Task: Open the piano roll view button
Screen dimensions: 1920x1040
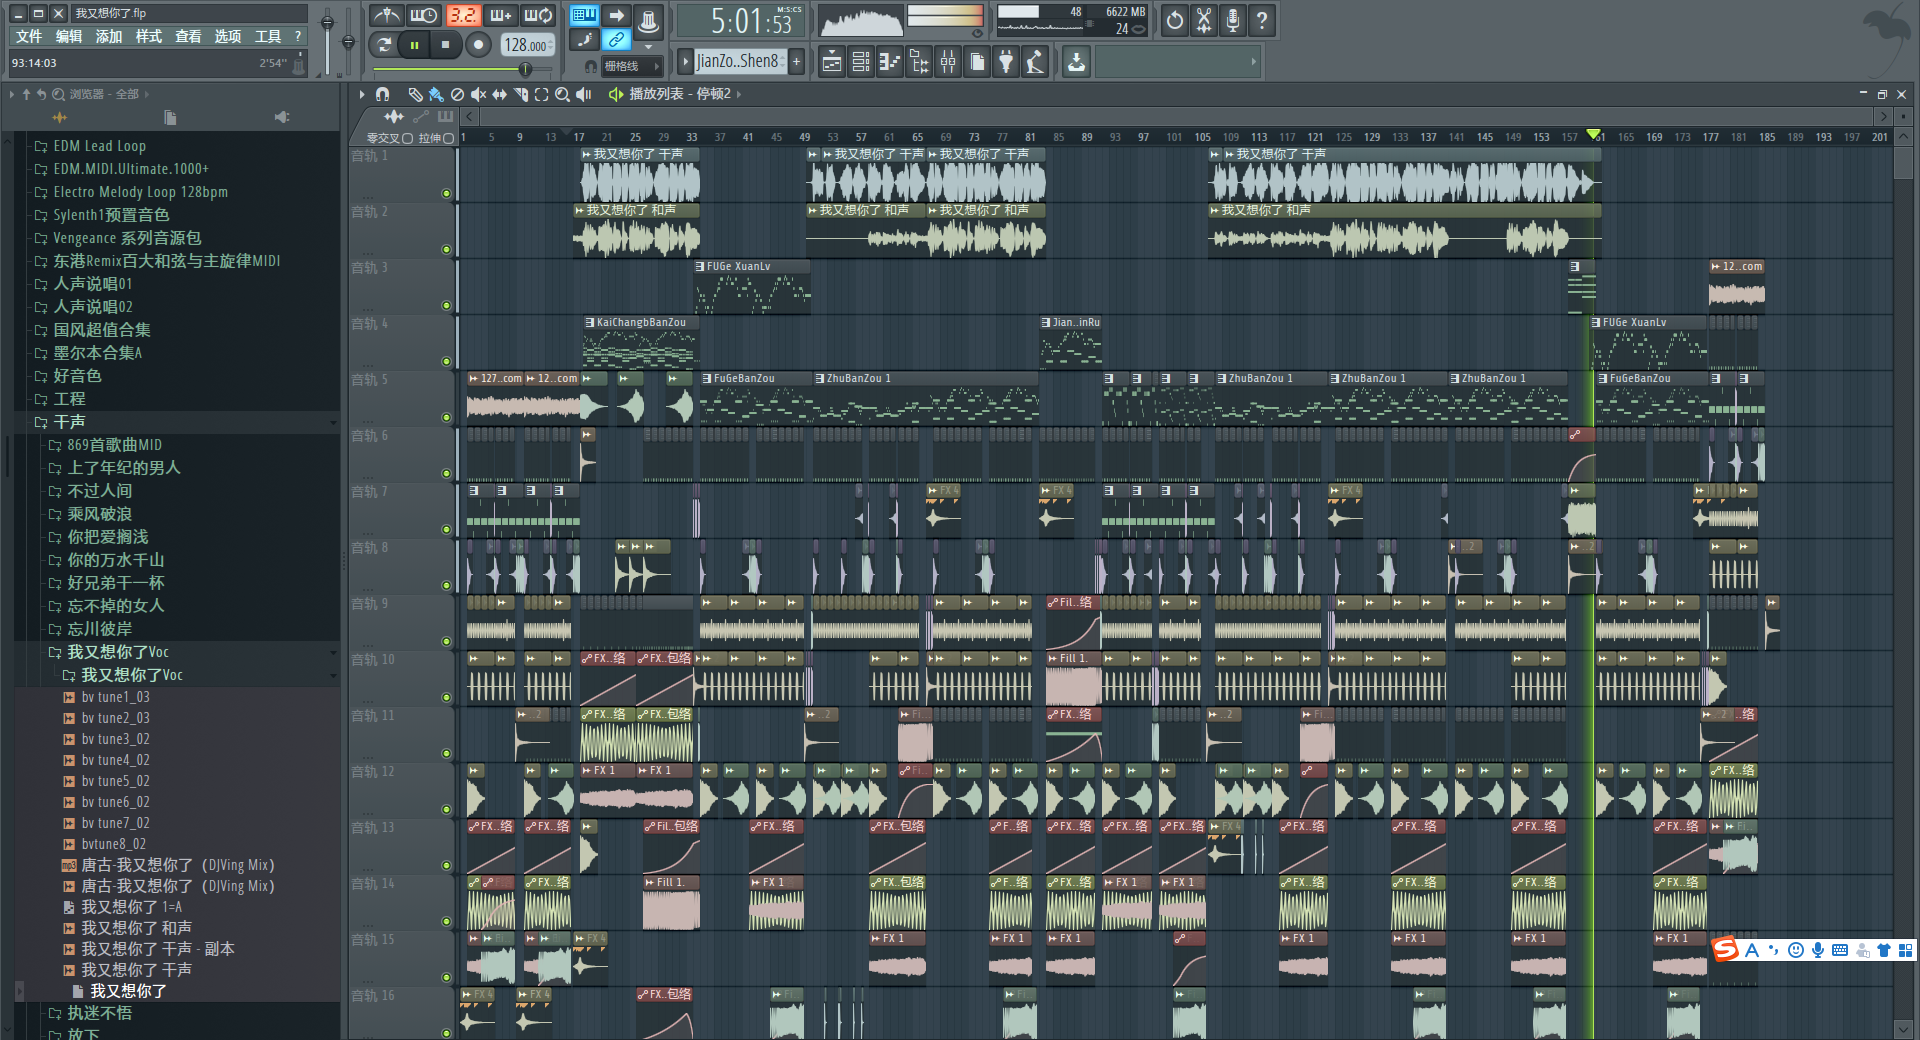Action: (889, 62)
